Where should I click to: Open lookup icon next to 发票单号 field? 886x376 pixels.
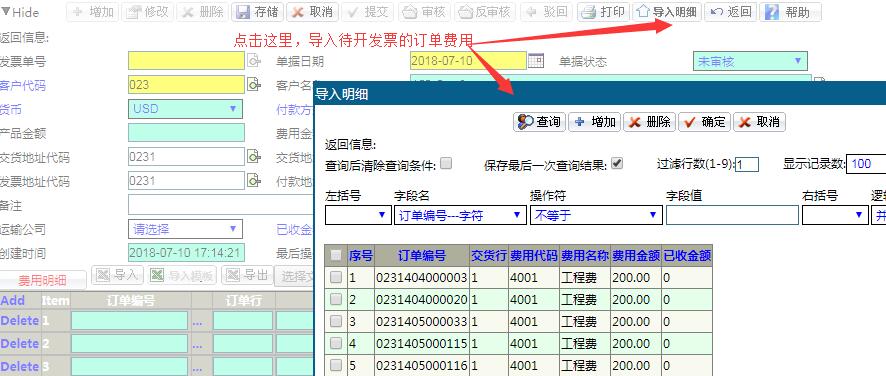click(254, 61)
